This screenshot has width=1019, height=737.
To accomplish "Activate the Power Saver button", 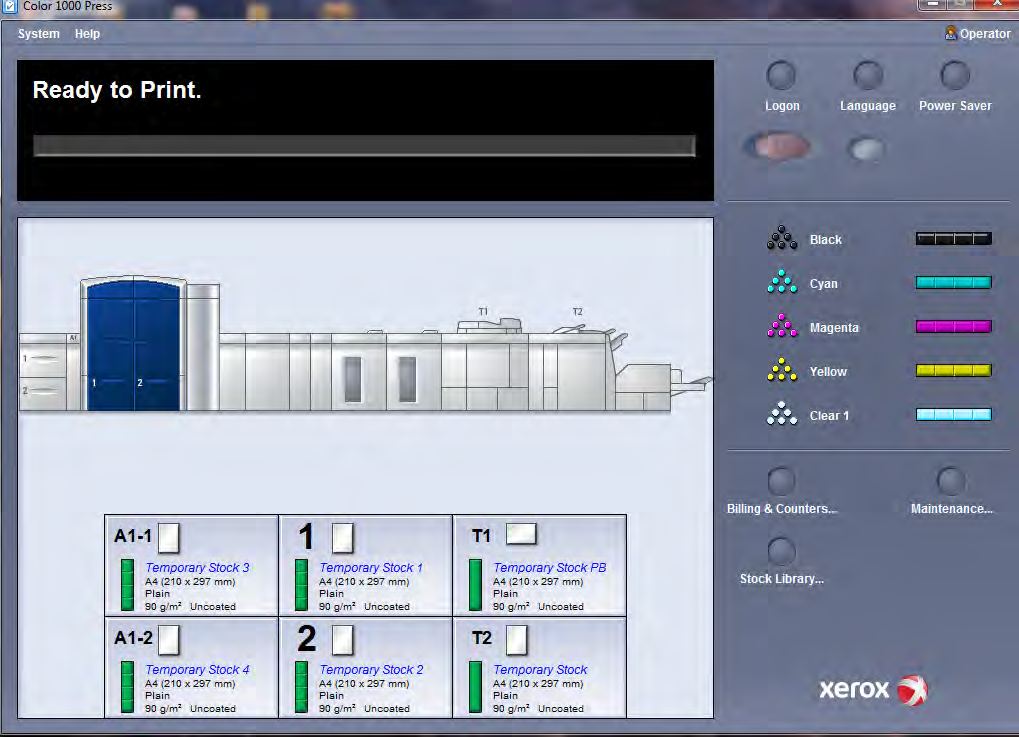I will coord(955,76).
